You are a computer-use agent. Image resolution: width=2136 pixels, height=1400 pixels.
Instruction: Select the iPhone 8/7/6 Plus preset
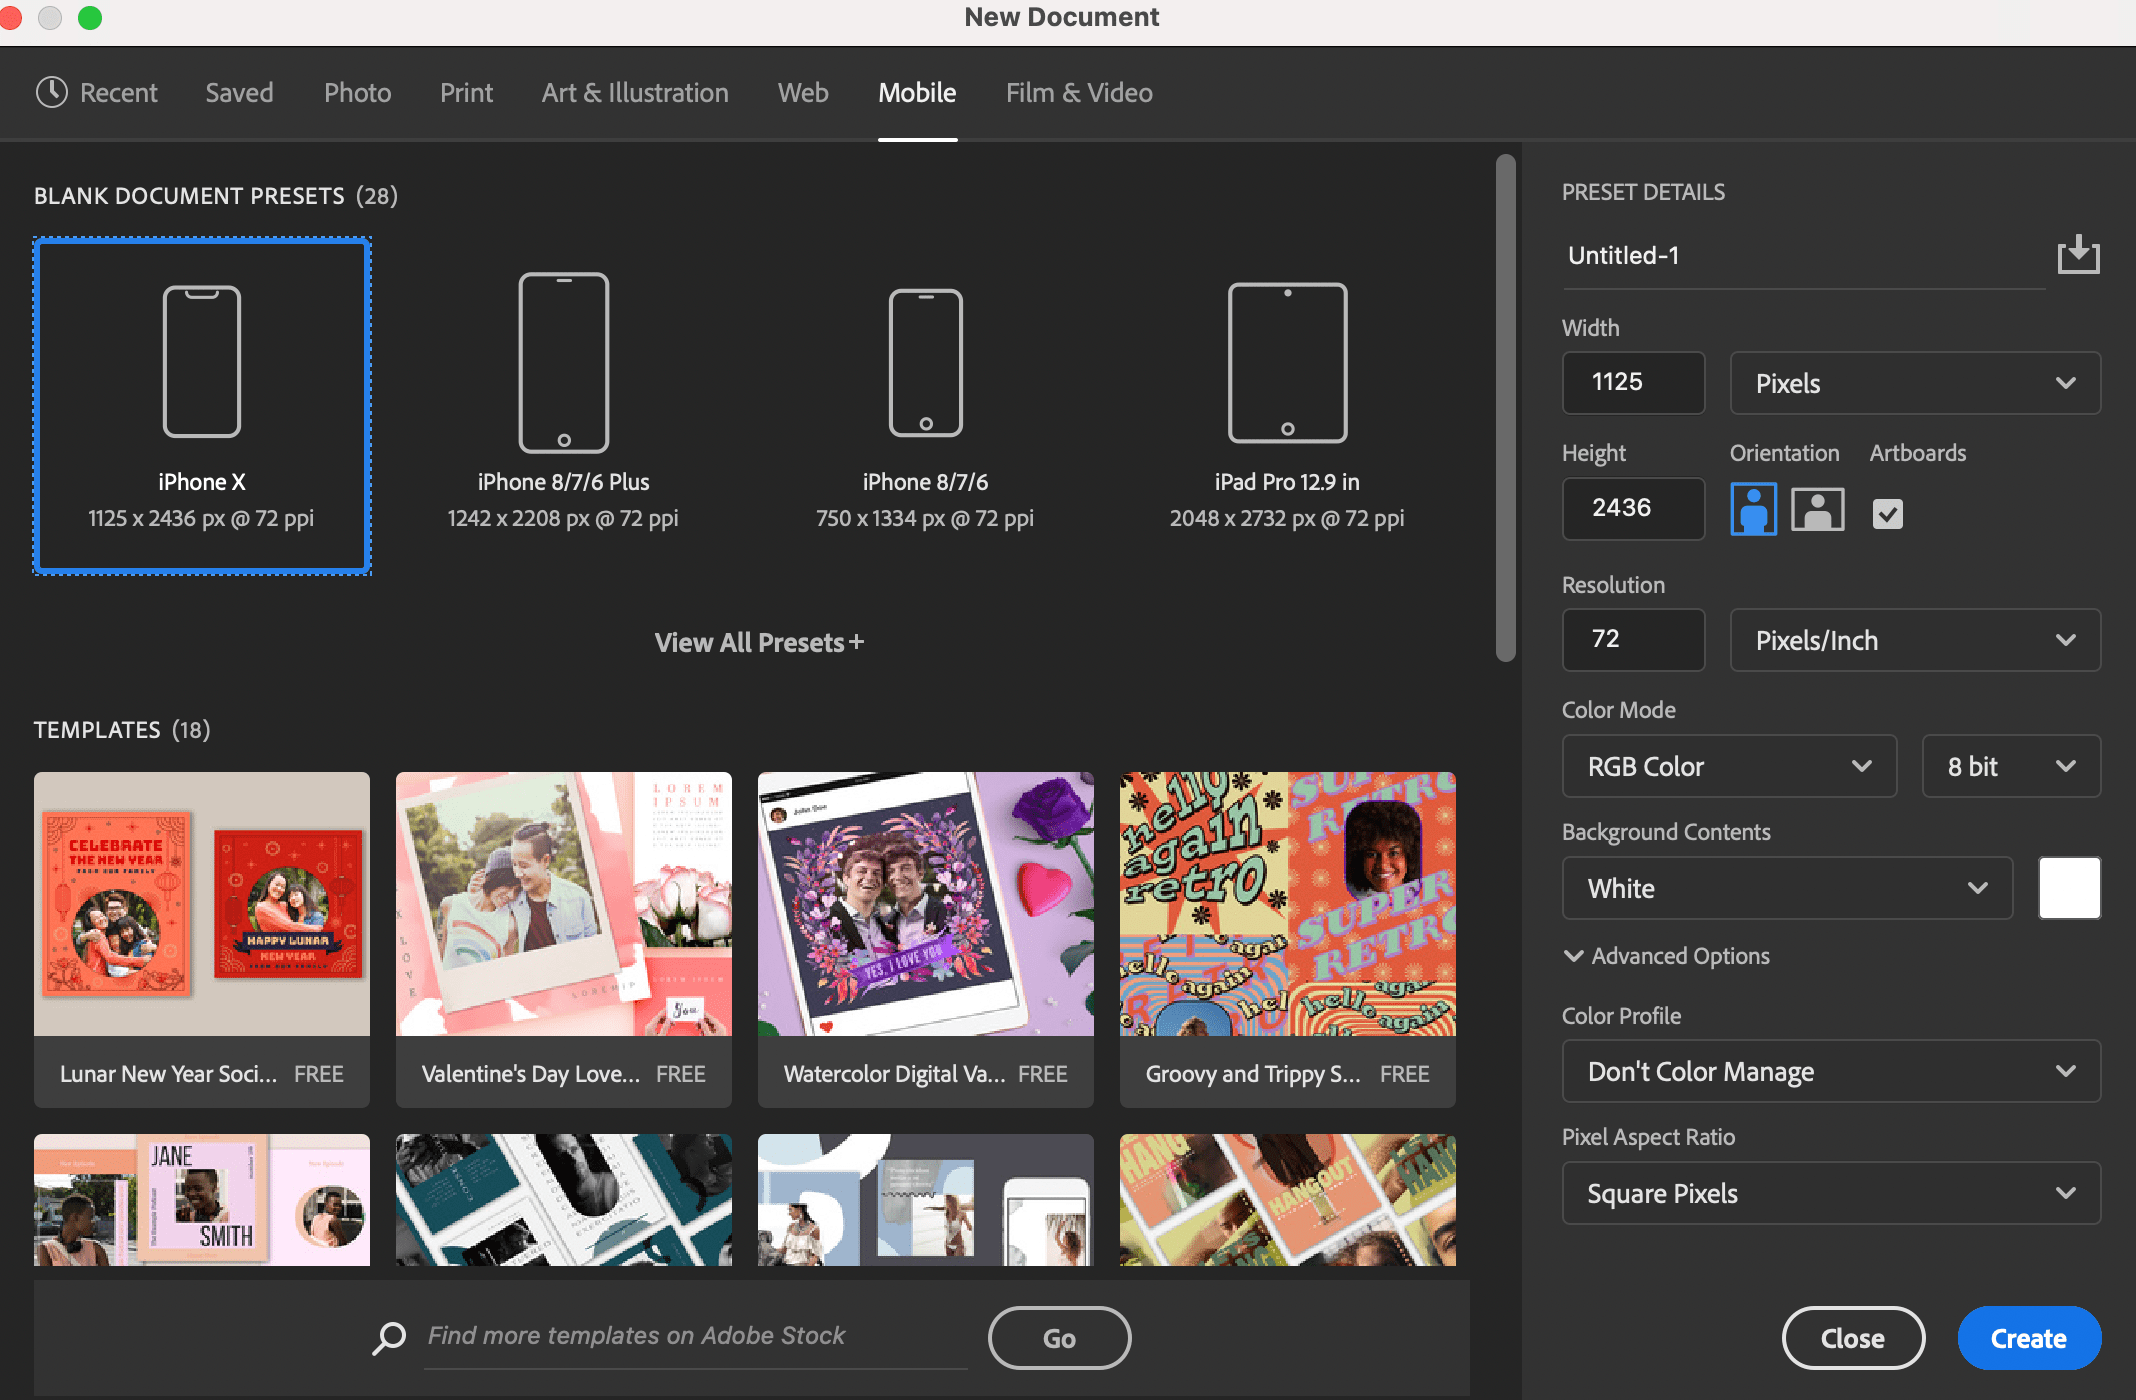[563, 395]
